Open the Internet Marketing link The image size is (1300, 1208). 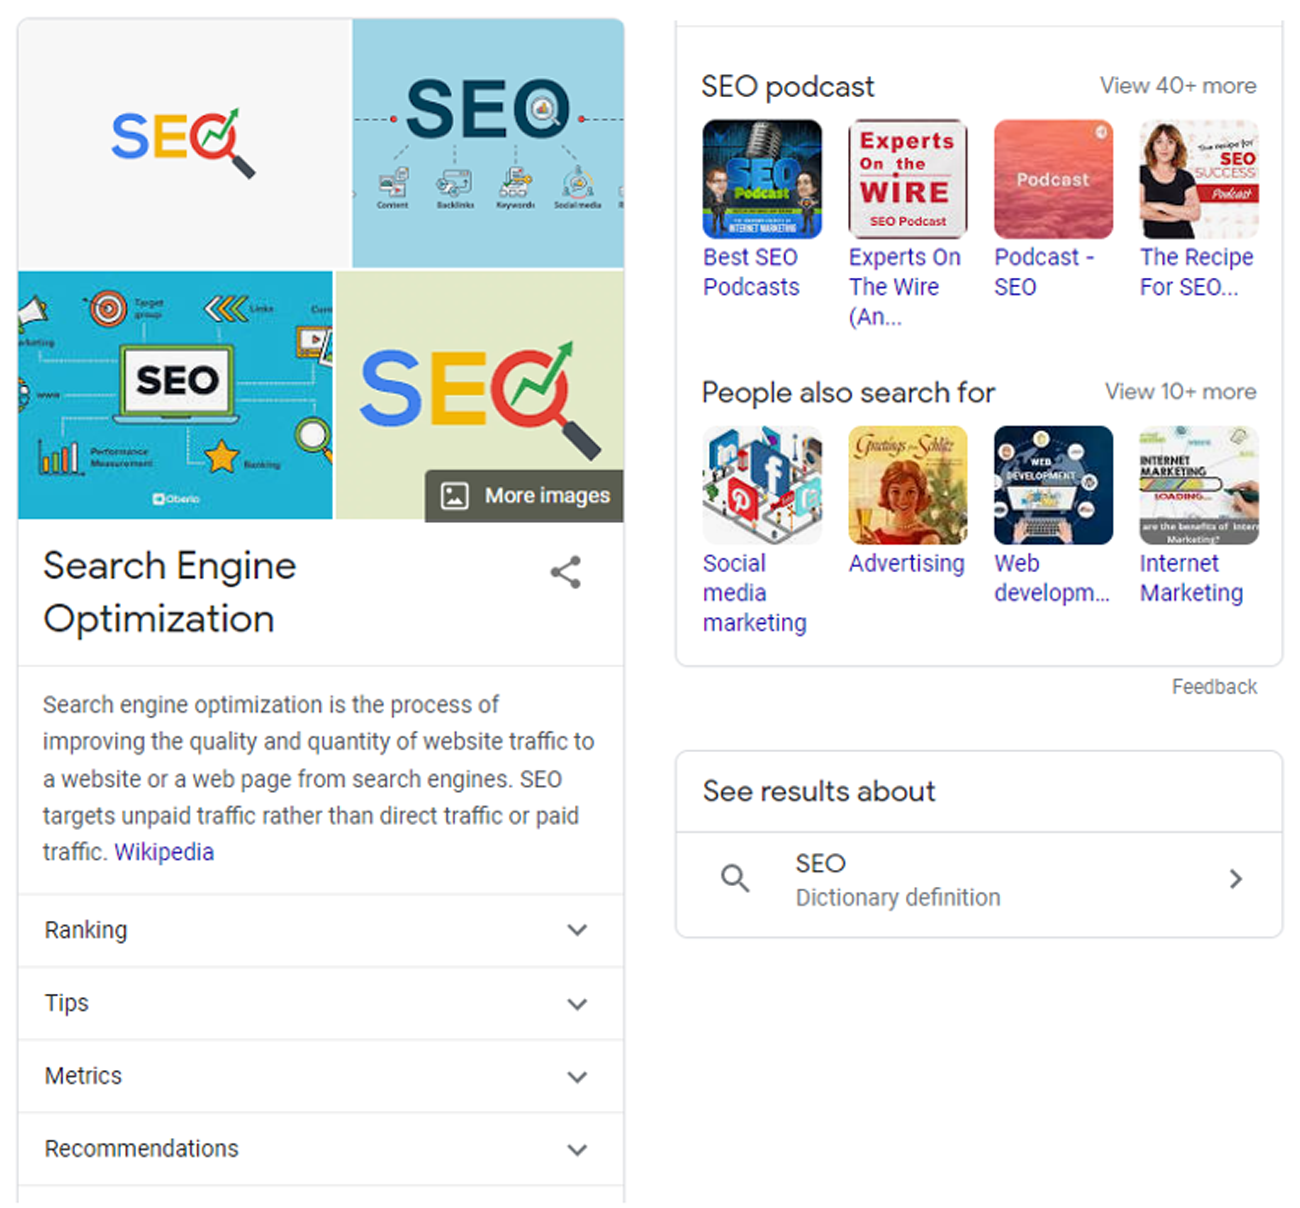1191,578
